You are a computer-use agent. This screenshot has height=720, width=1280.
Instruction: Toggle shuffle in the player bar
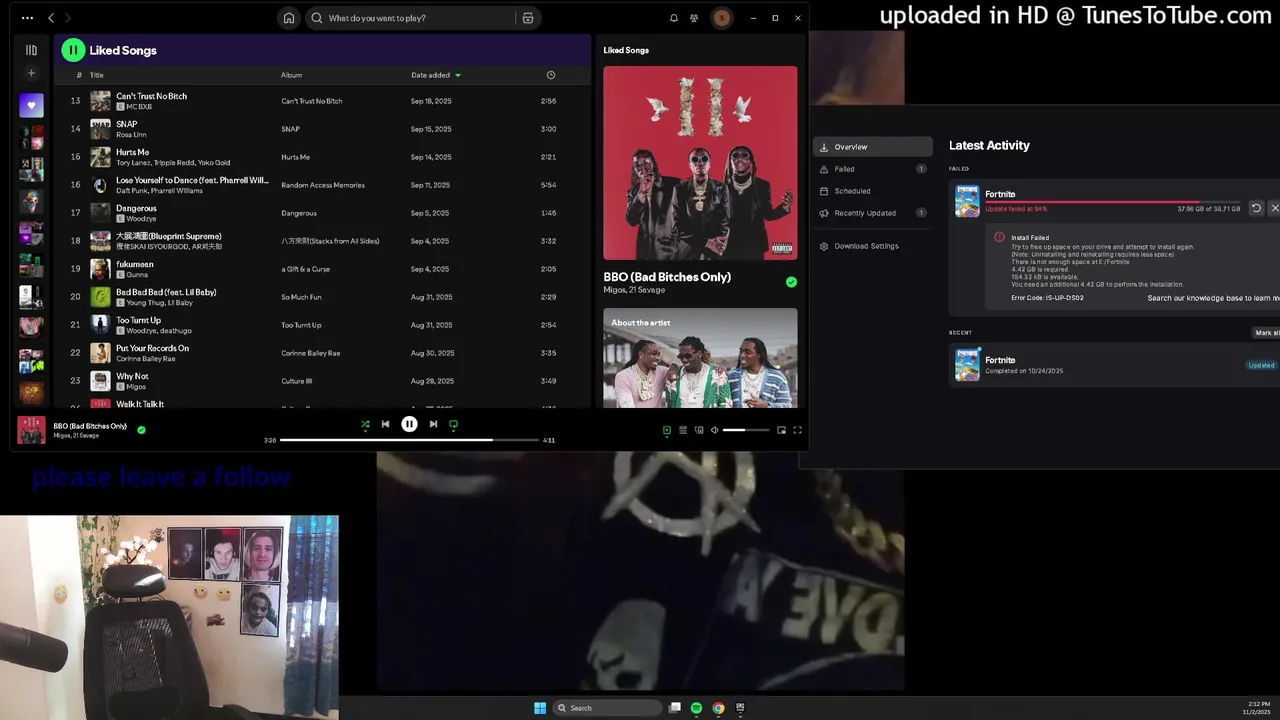(365, 424)
